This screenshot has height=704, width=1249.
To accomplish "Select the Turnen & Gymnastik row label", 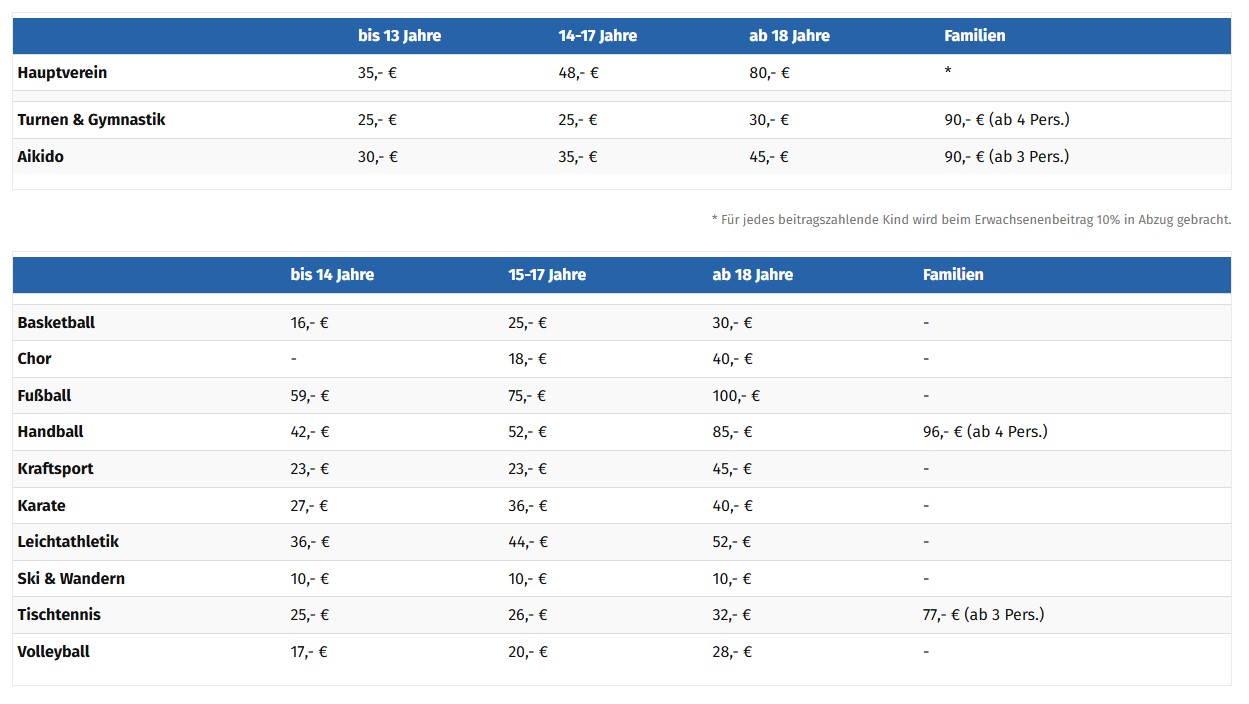I will coord(91,120).
